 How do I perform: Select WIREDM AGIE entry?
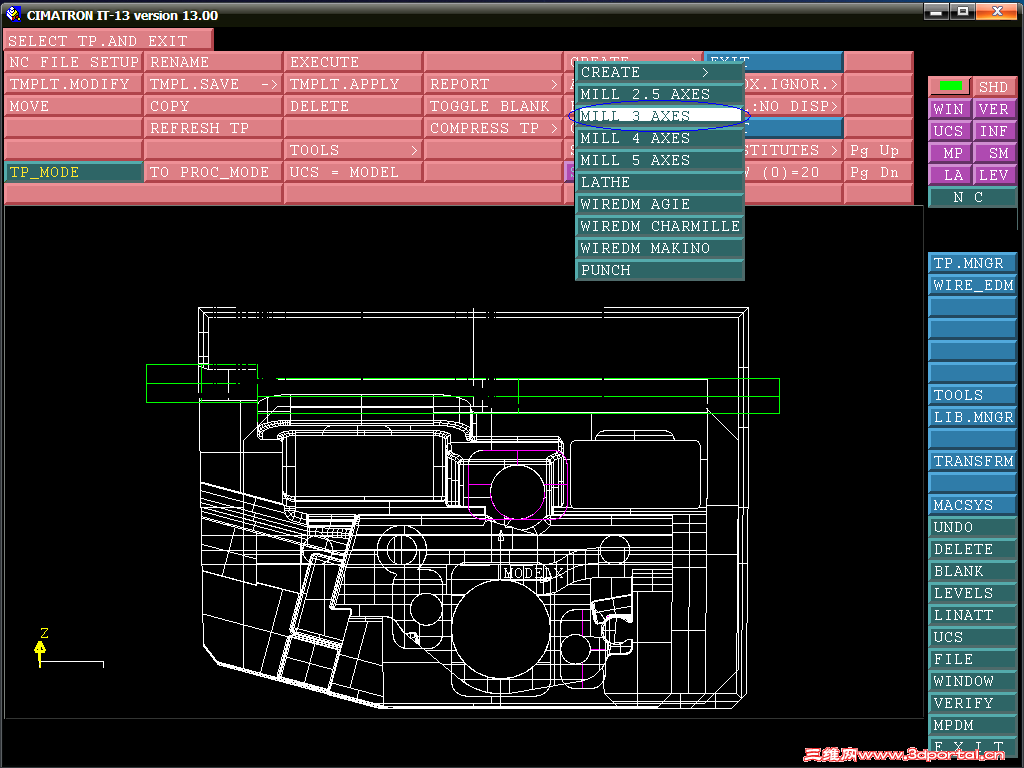[x=660, y=204]
